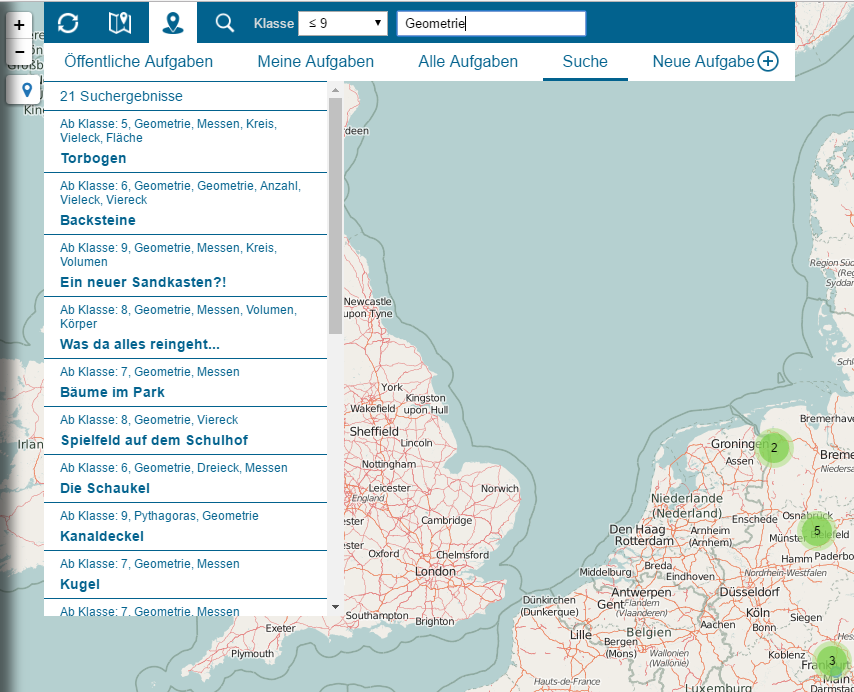Switch to Meine Aufgaben tab
Viewport: 854px width, 692px height.
(315, 62)
